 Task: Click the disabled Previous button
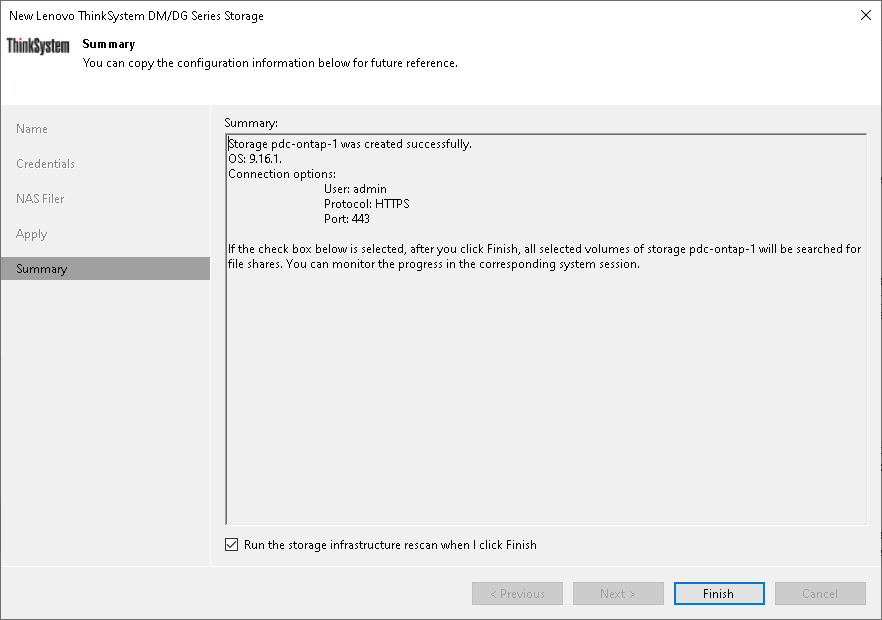pos(518,594)
